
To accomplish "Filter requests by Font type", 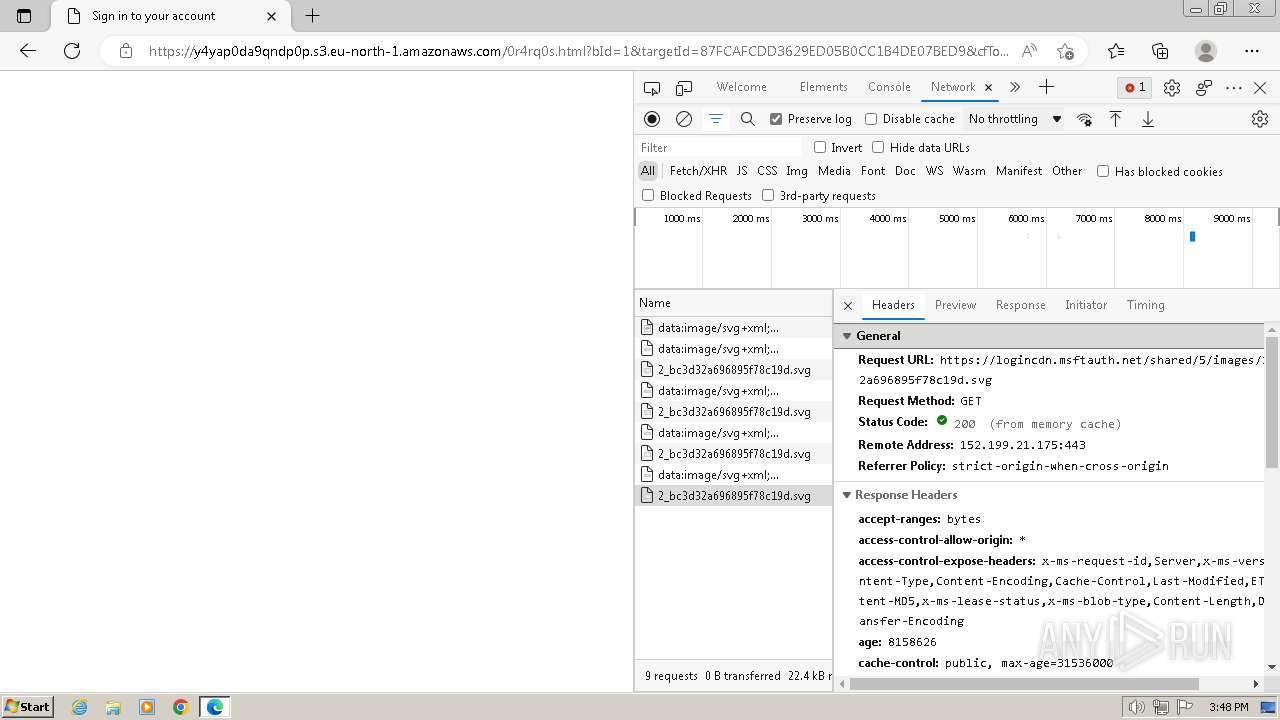I will tap(873, 171).
